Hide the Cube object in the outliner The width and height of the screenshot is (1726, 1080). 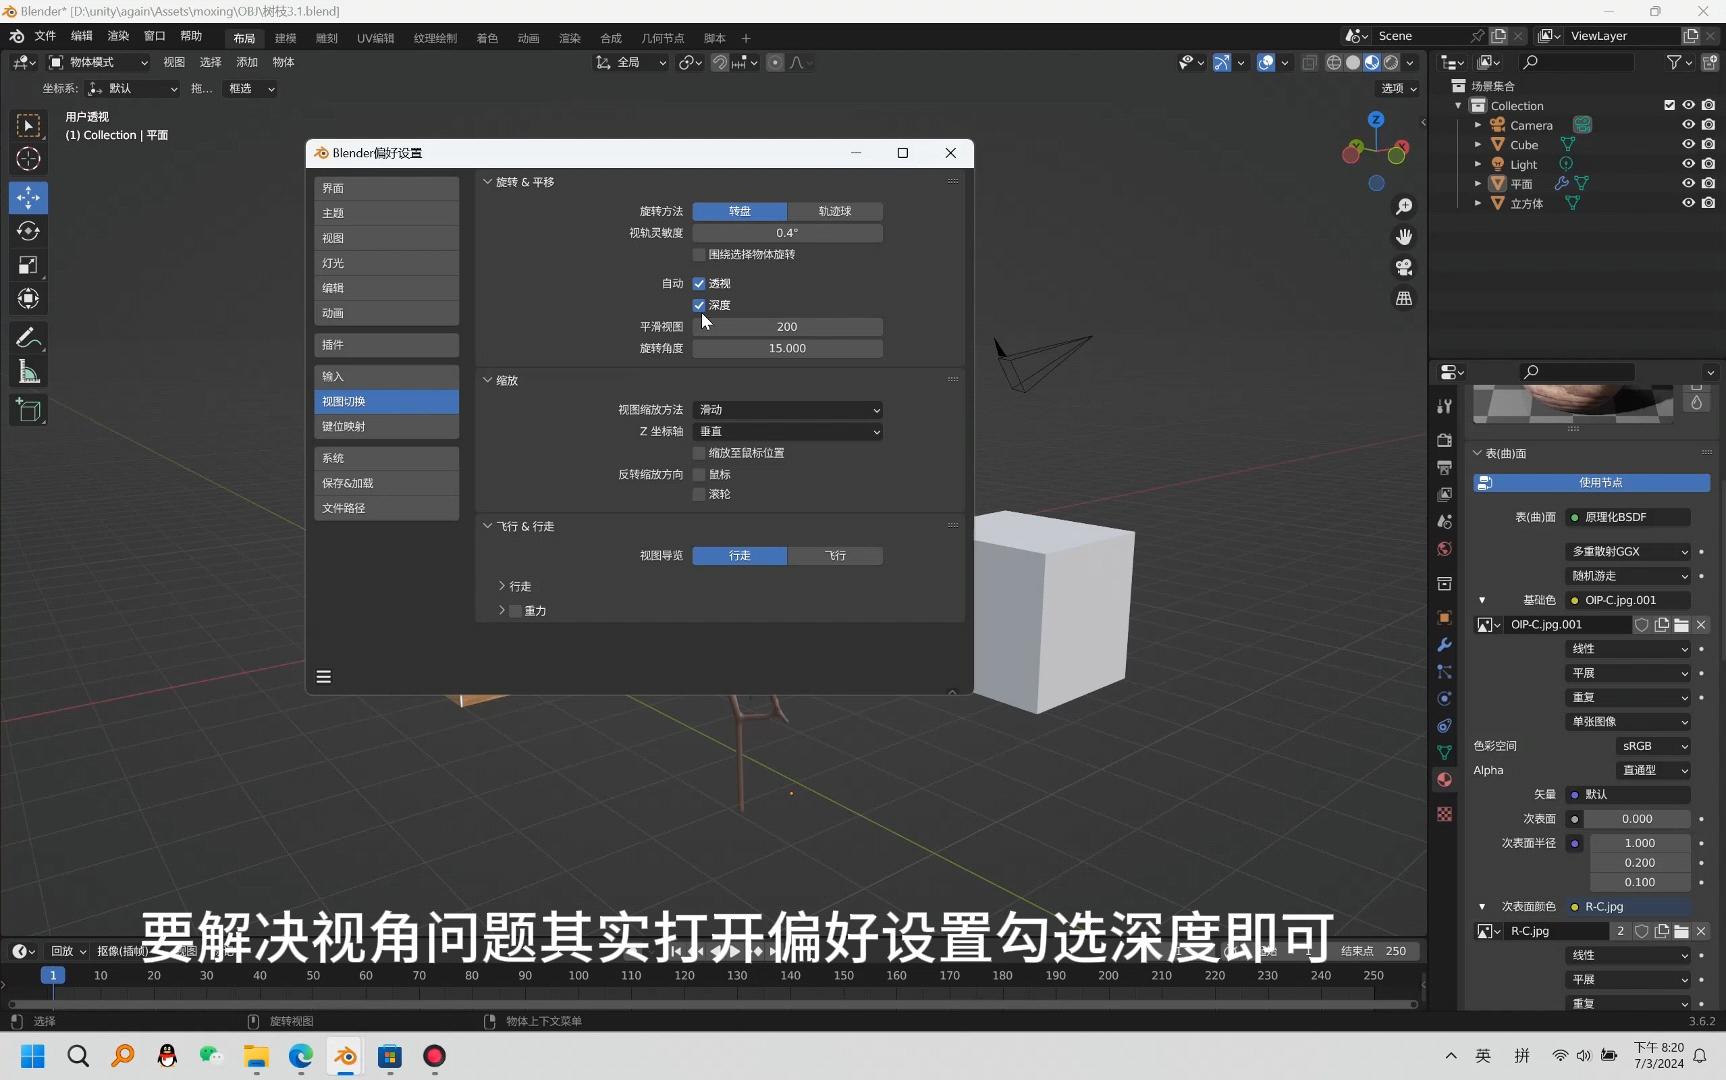tap(1689, 144)
